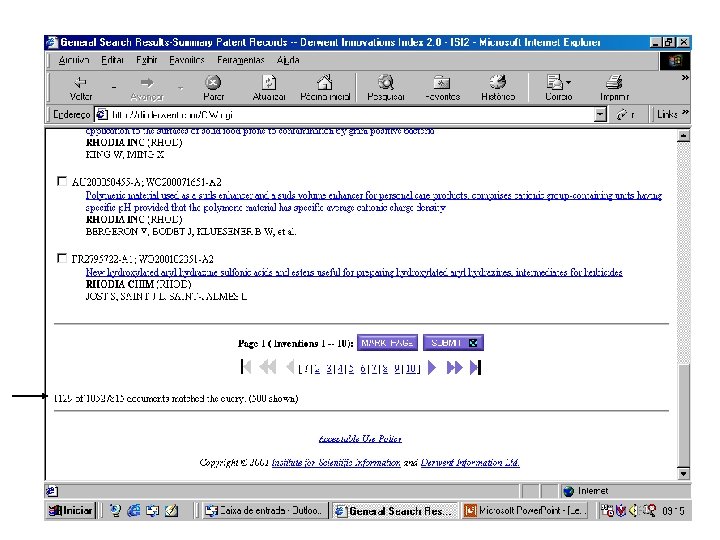Click the scrollbar down arrow
This screenshot has width=720, height=540.
683,473
